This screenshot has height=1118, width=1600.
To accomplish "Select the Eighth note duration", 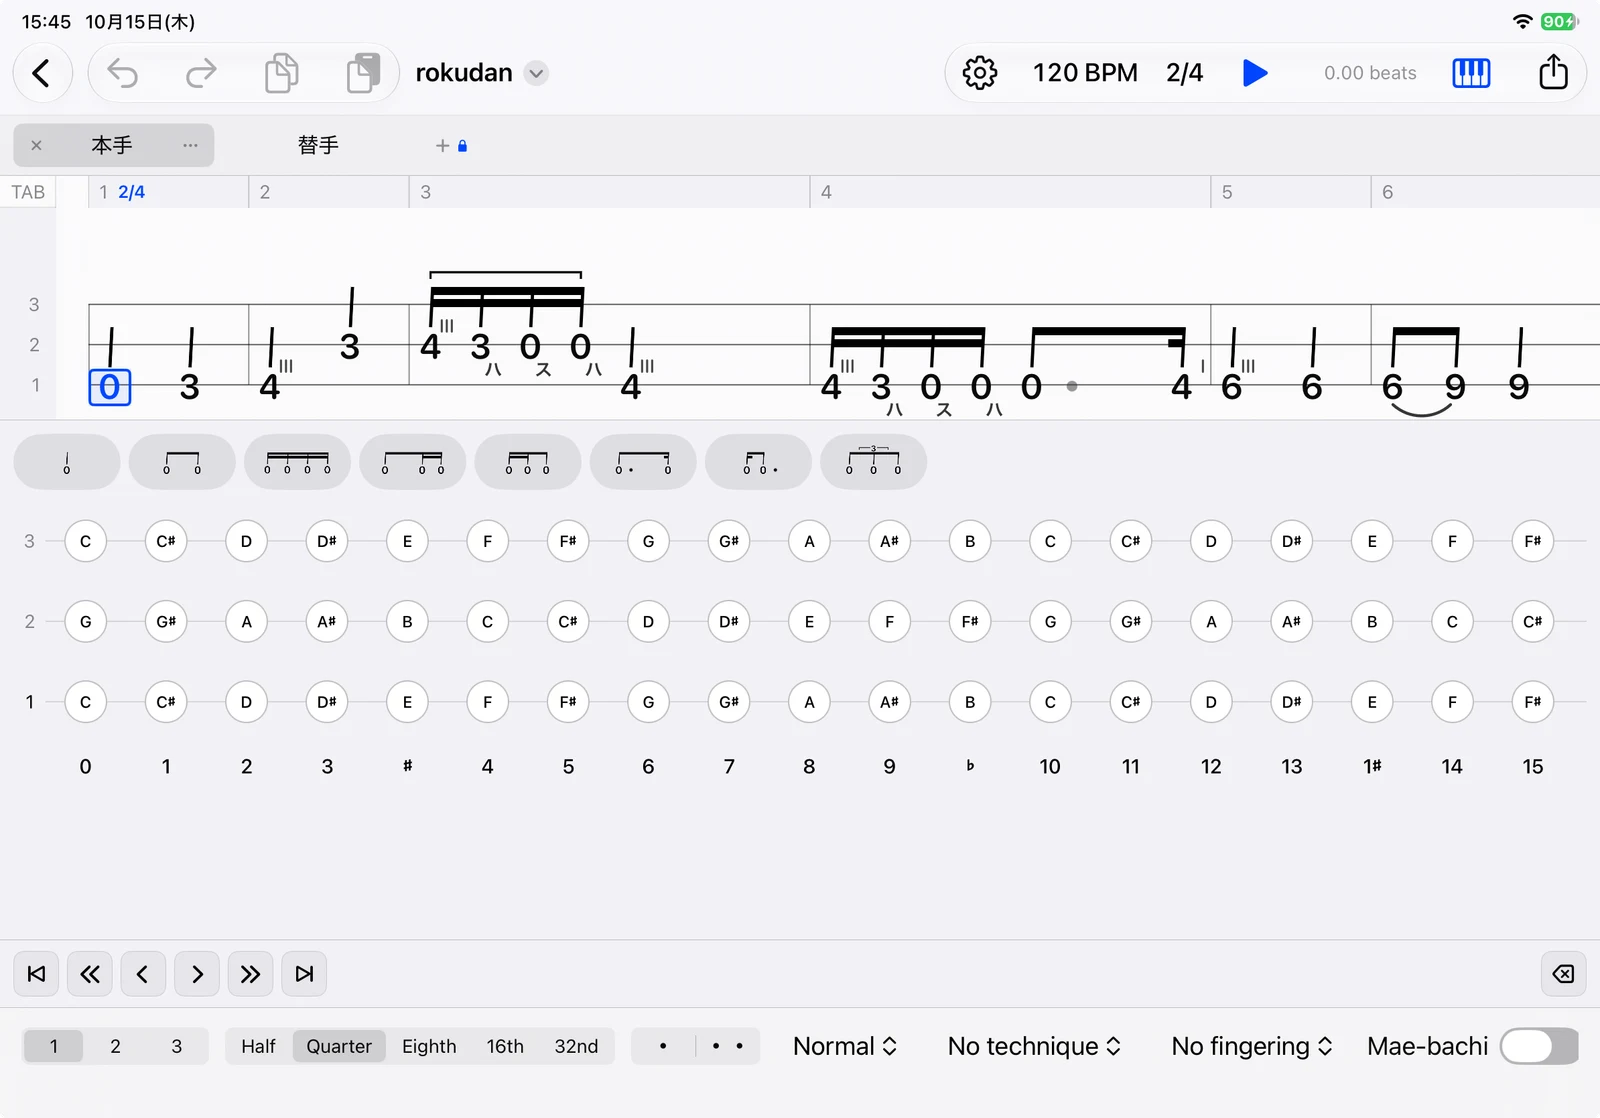I will tap(429, 1046).
